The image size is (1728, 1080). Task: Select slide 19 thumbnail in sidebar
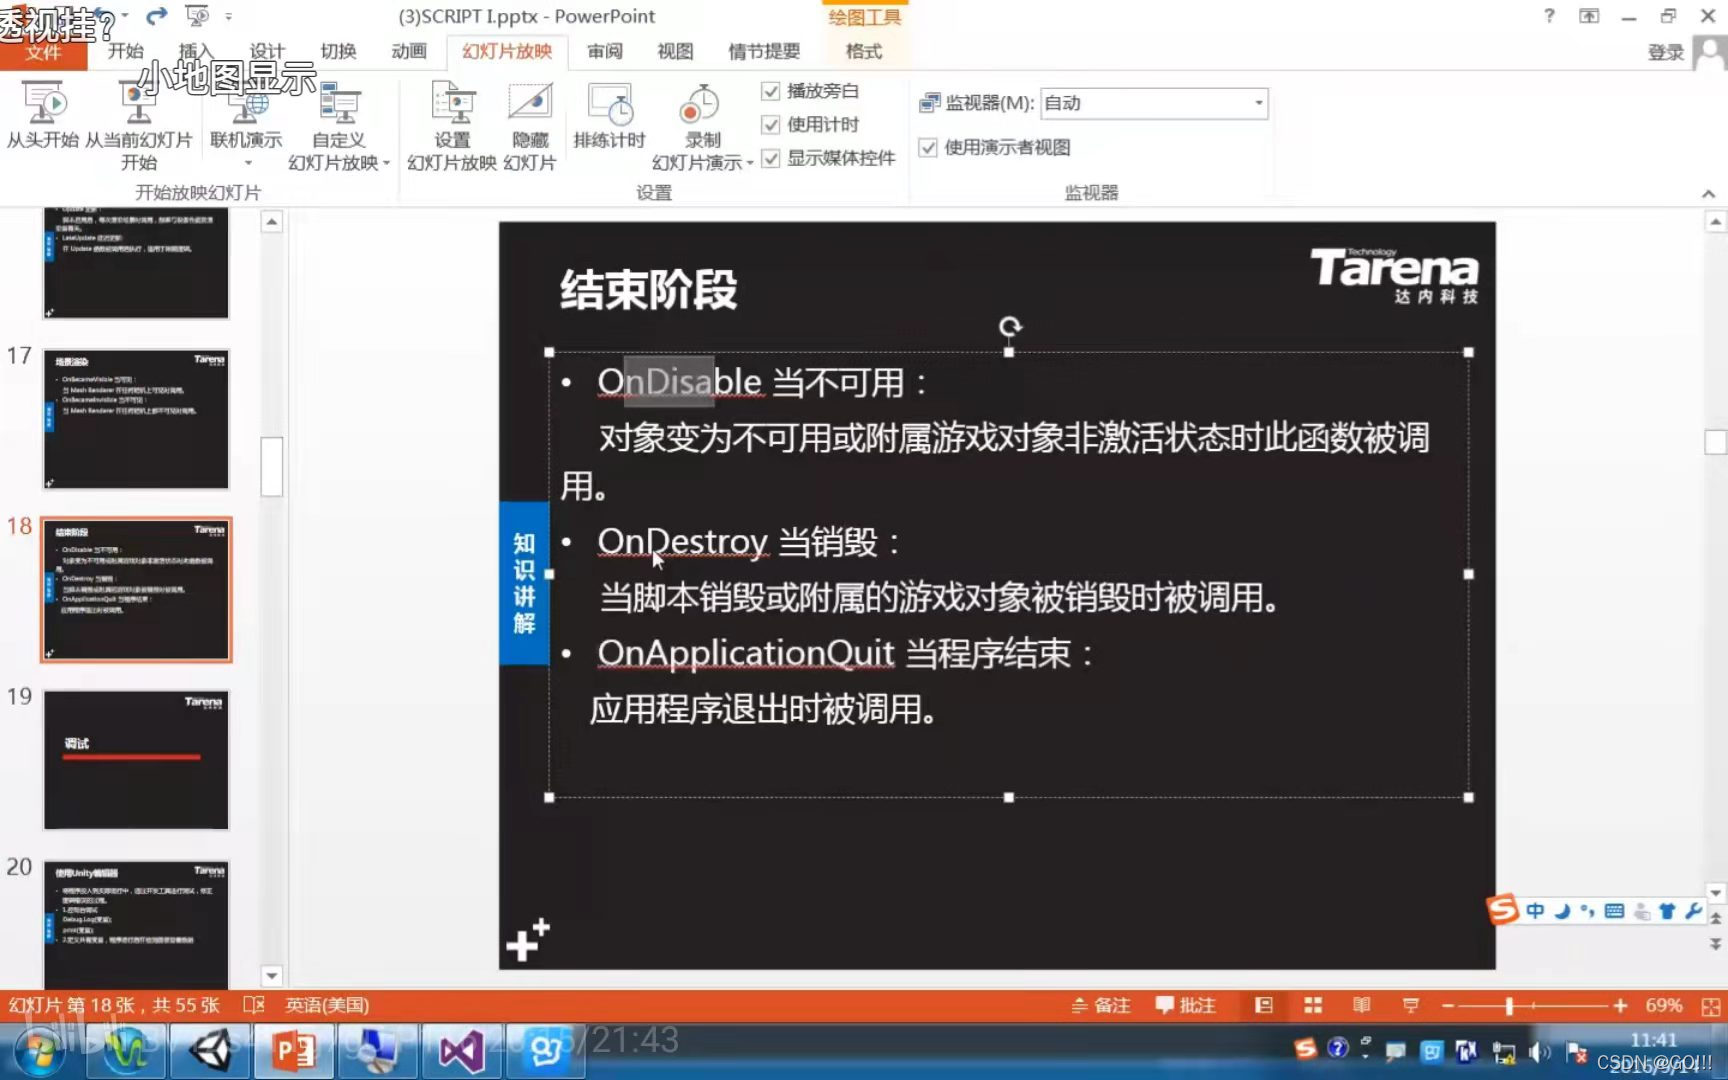[x=136, y=760]
